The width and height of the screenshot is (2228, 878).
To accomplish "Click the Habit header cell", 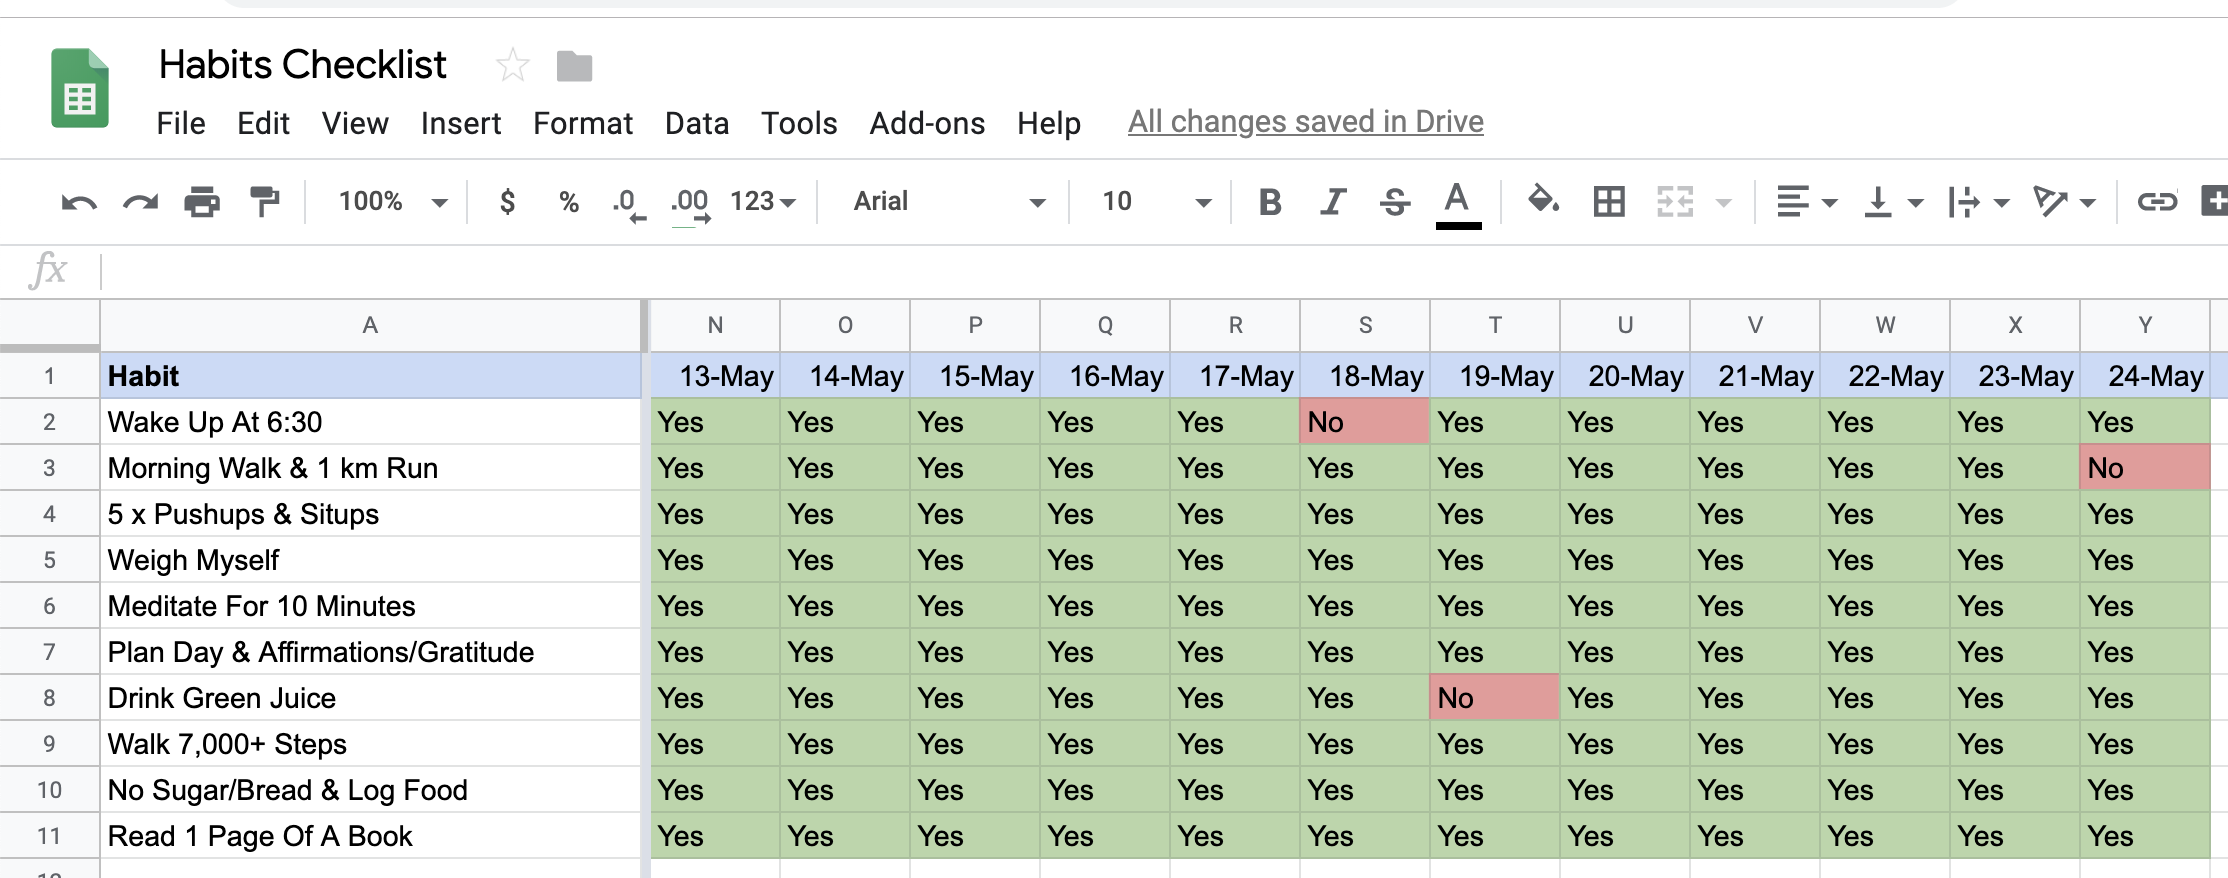I will coord(370,376).
